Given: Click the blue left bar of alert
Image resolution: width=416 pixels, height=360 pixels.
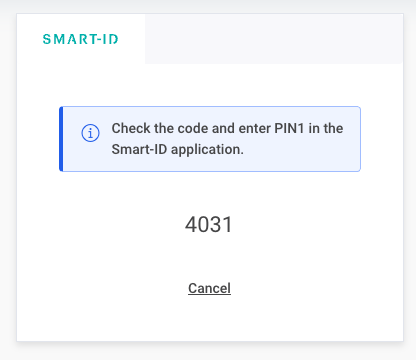Looking at the screenshot, I should click(61, 139).
